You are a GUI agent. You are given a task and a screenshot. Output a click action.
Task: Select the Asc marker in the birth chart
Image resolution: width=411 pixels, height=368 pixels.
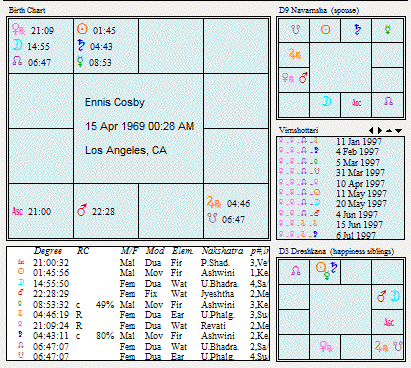[17, 211]
